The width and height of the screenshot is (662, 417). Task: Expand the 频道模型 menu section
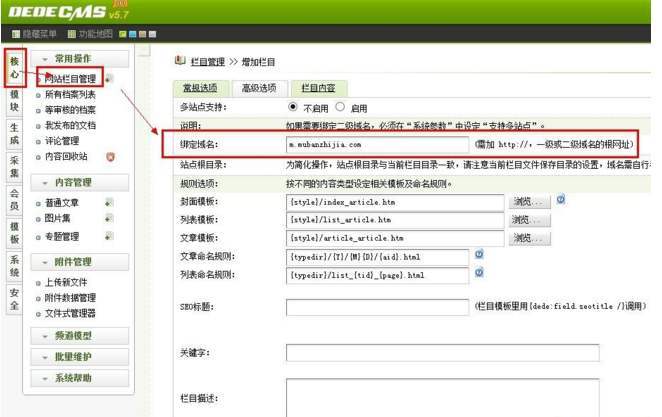[x=82, y=335]
